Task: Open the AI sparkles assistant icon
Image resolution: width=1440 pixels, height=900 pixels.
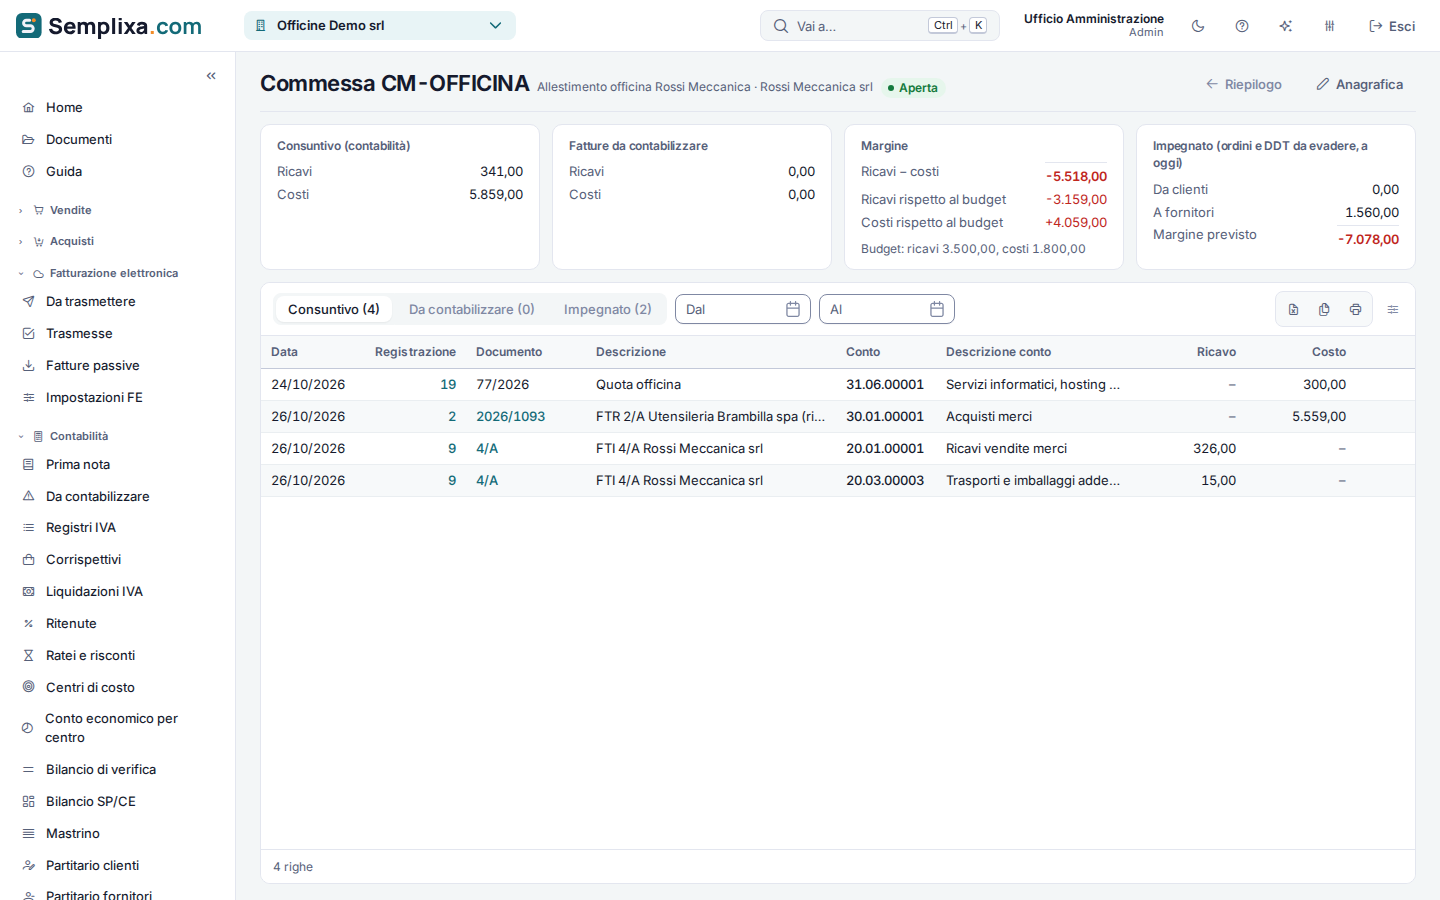Action: pos(1286,26)
